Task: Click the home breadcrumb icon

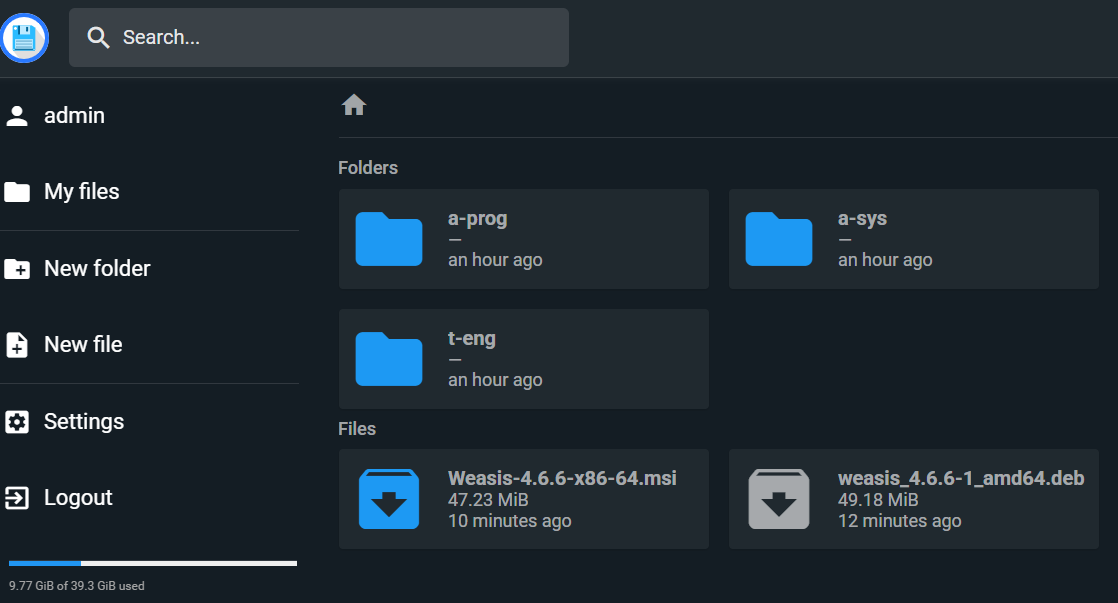Action: pos(354,105)
